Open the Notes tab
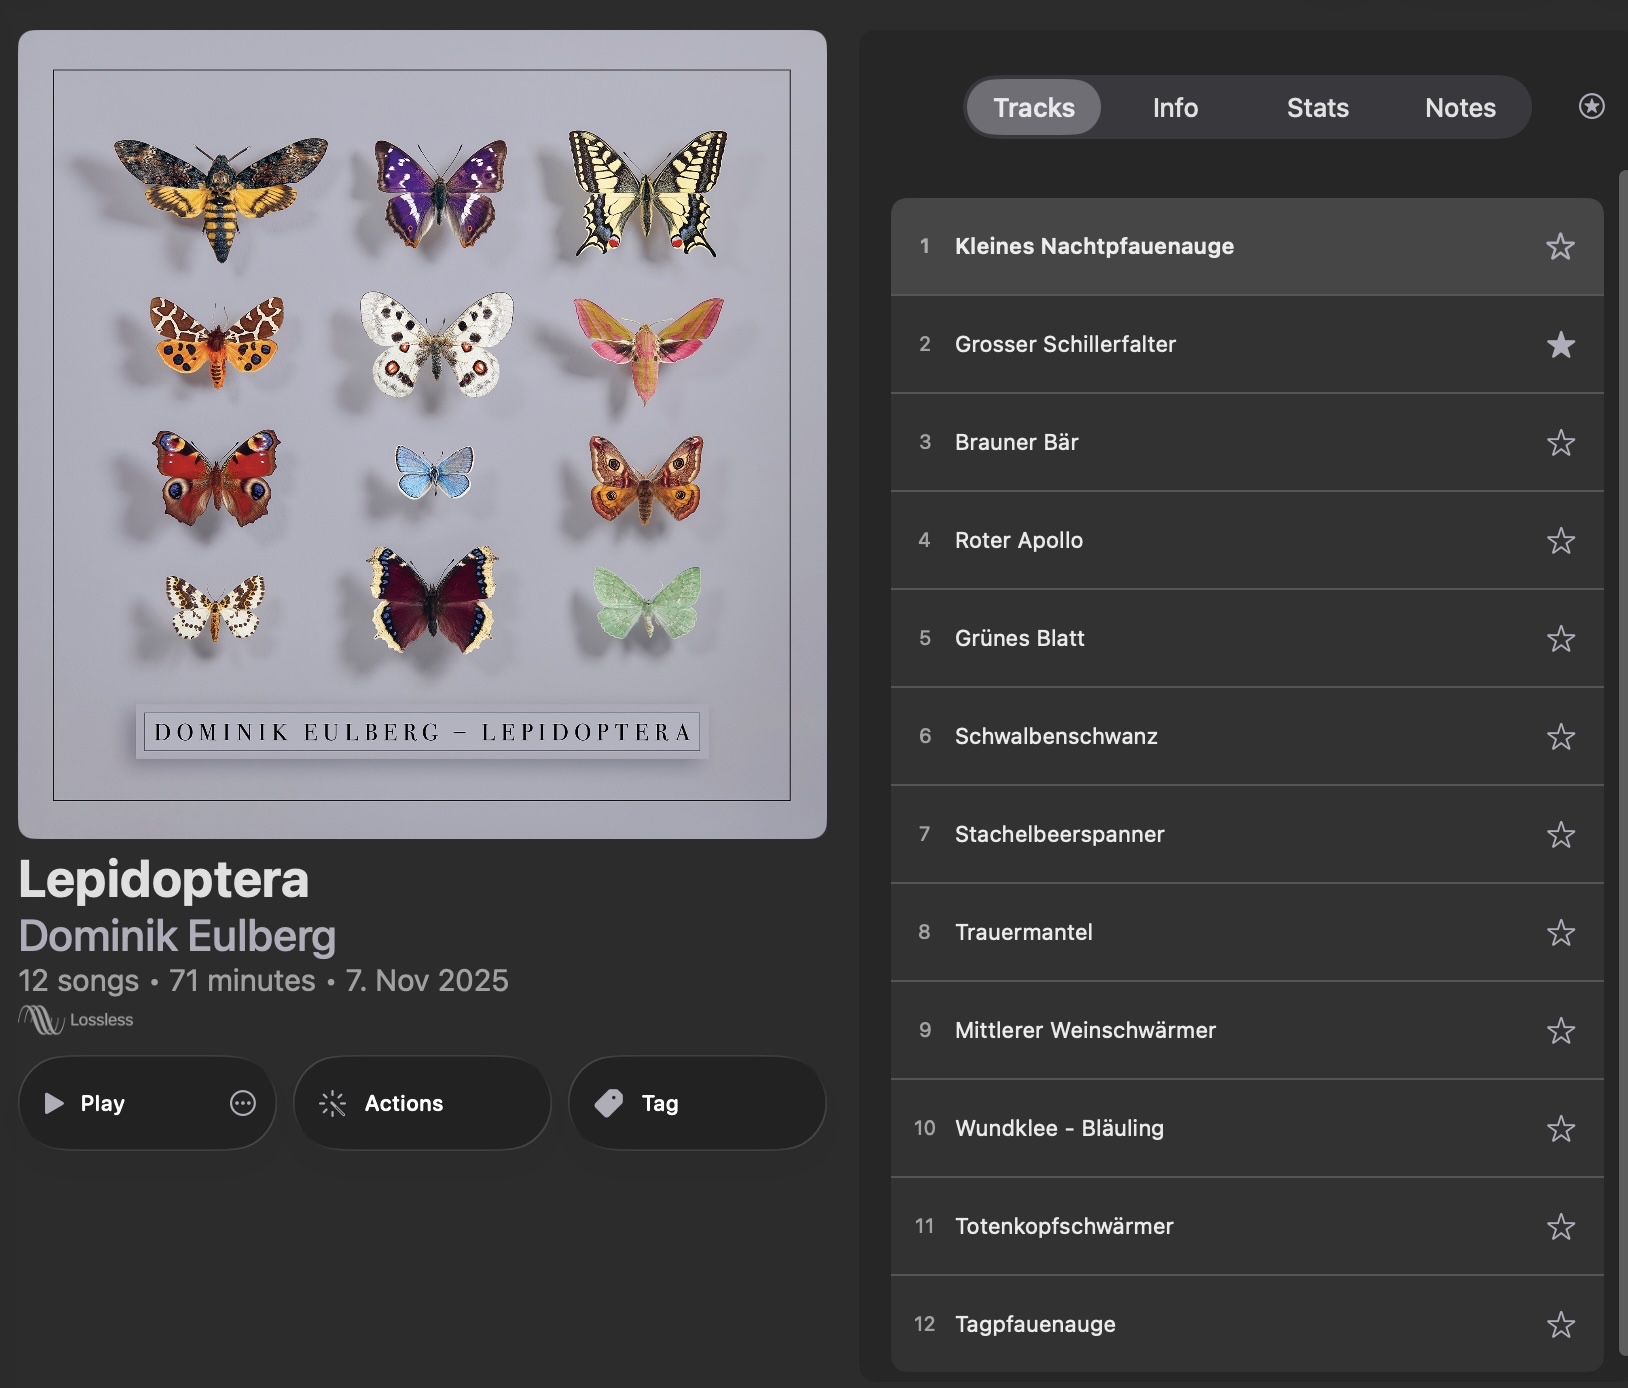 coord(1460,107)
